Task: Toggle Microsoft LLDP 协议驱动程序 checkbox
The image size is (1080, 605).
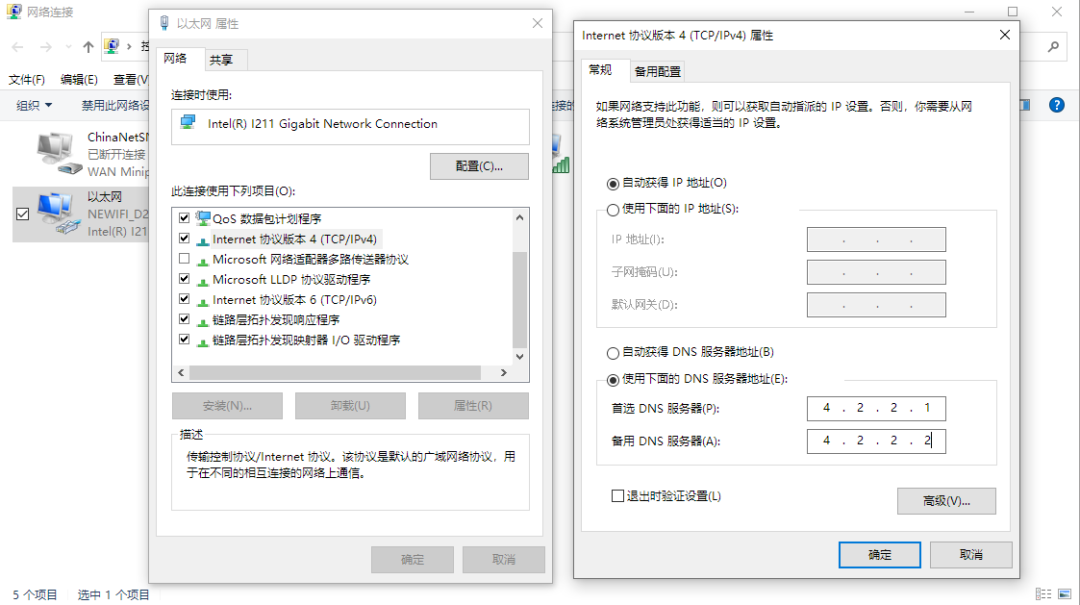Action: tap(184, 278)
